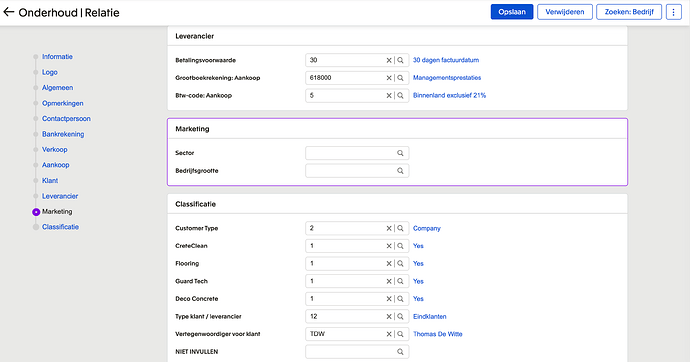Delete the relation via Verwijderen
The height and width of the screenshot is (362, 690).
tap(565, 12)
